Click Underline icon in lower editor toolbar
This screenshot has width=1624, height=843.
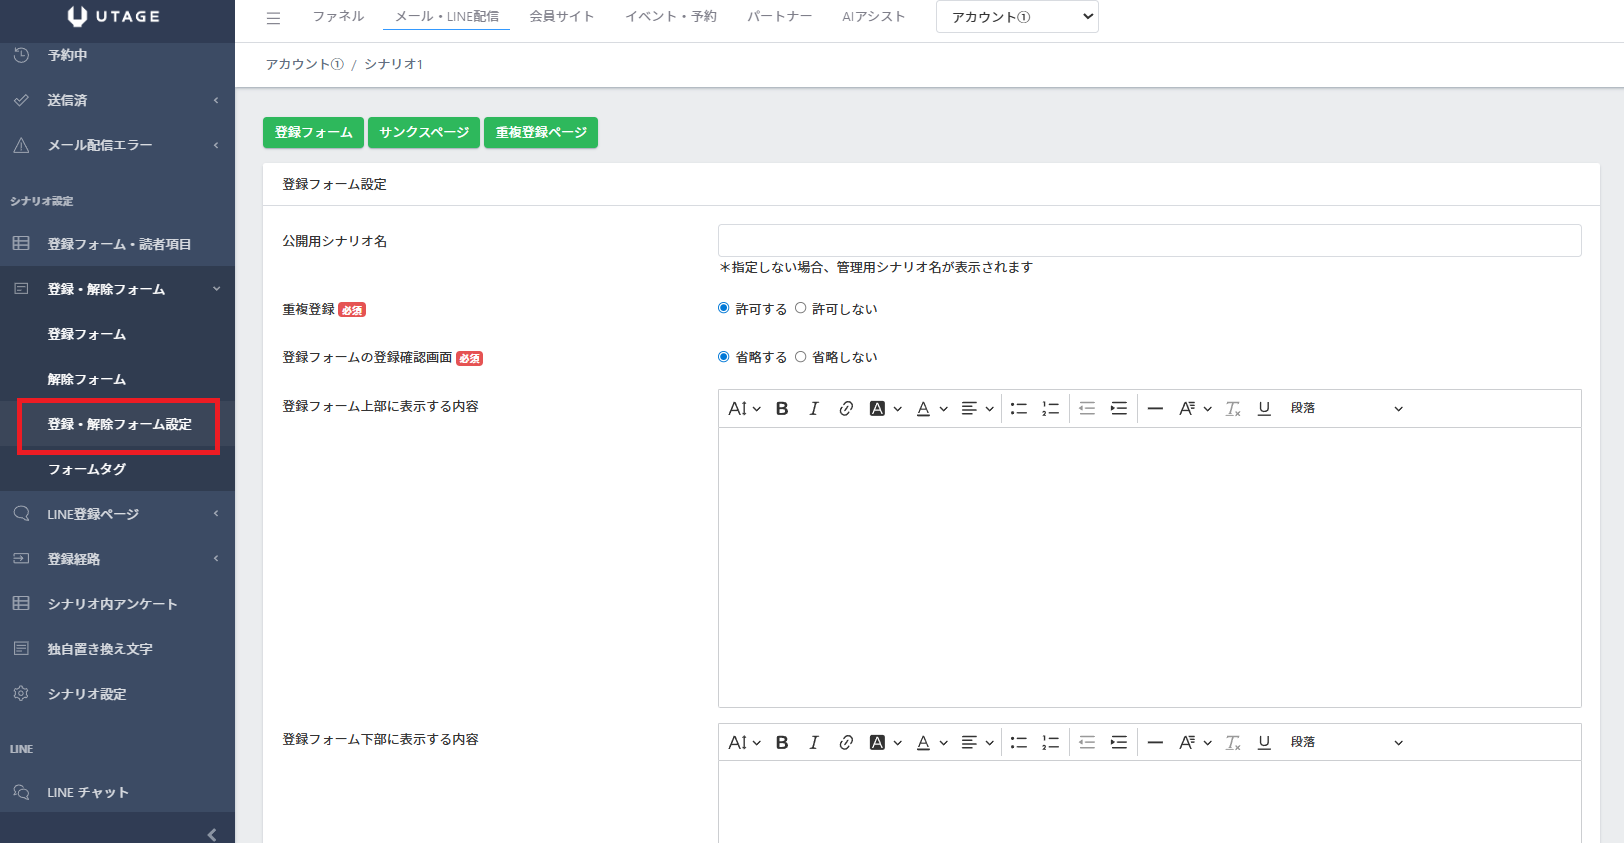point(1264,742)
